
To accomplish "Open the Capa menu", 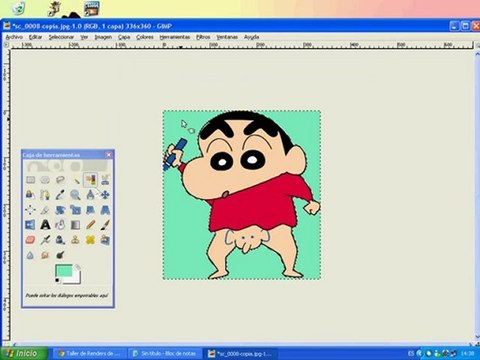I will click(x=124, y=37).
